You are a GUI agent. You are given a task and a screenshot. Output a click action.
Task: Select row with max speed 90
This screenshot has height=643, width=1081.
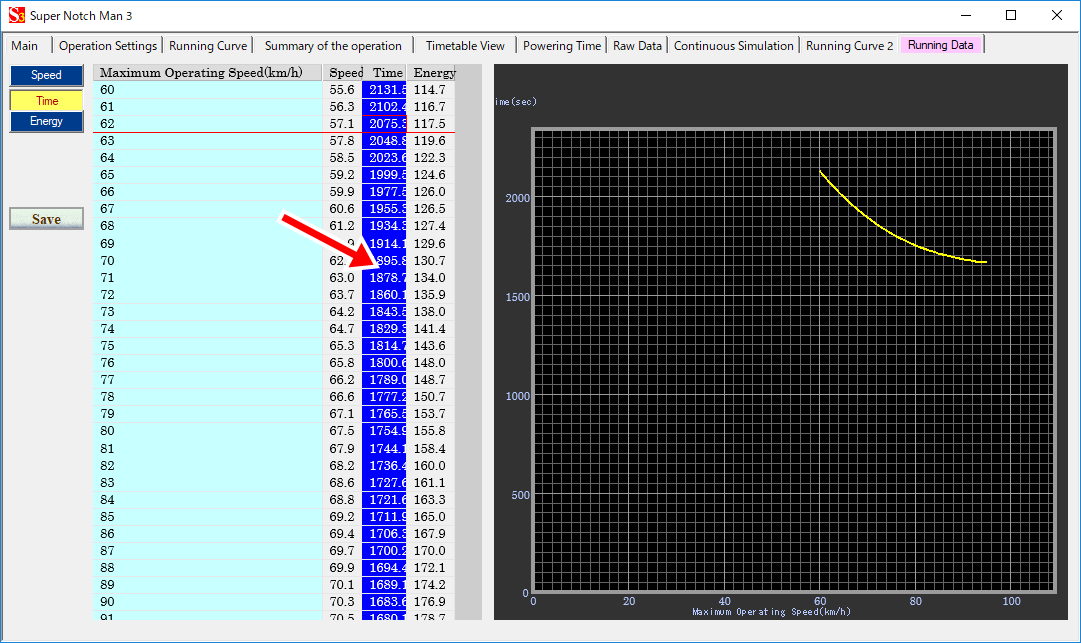point(274,602)
